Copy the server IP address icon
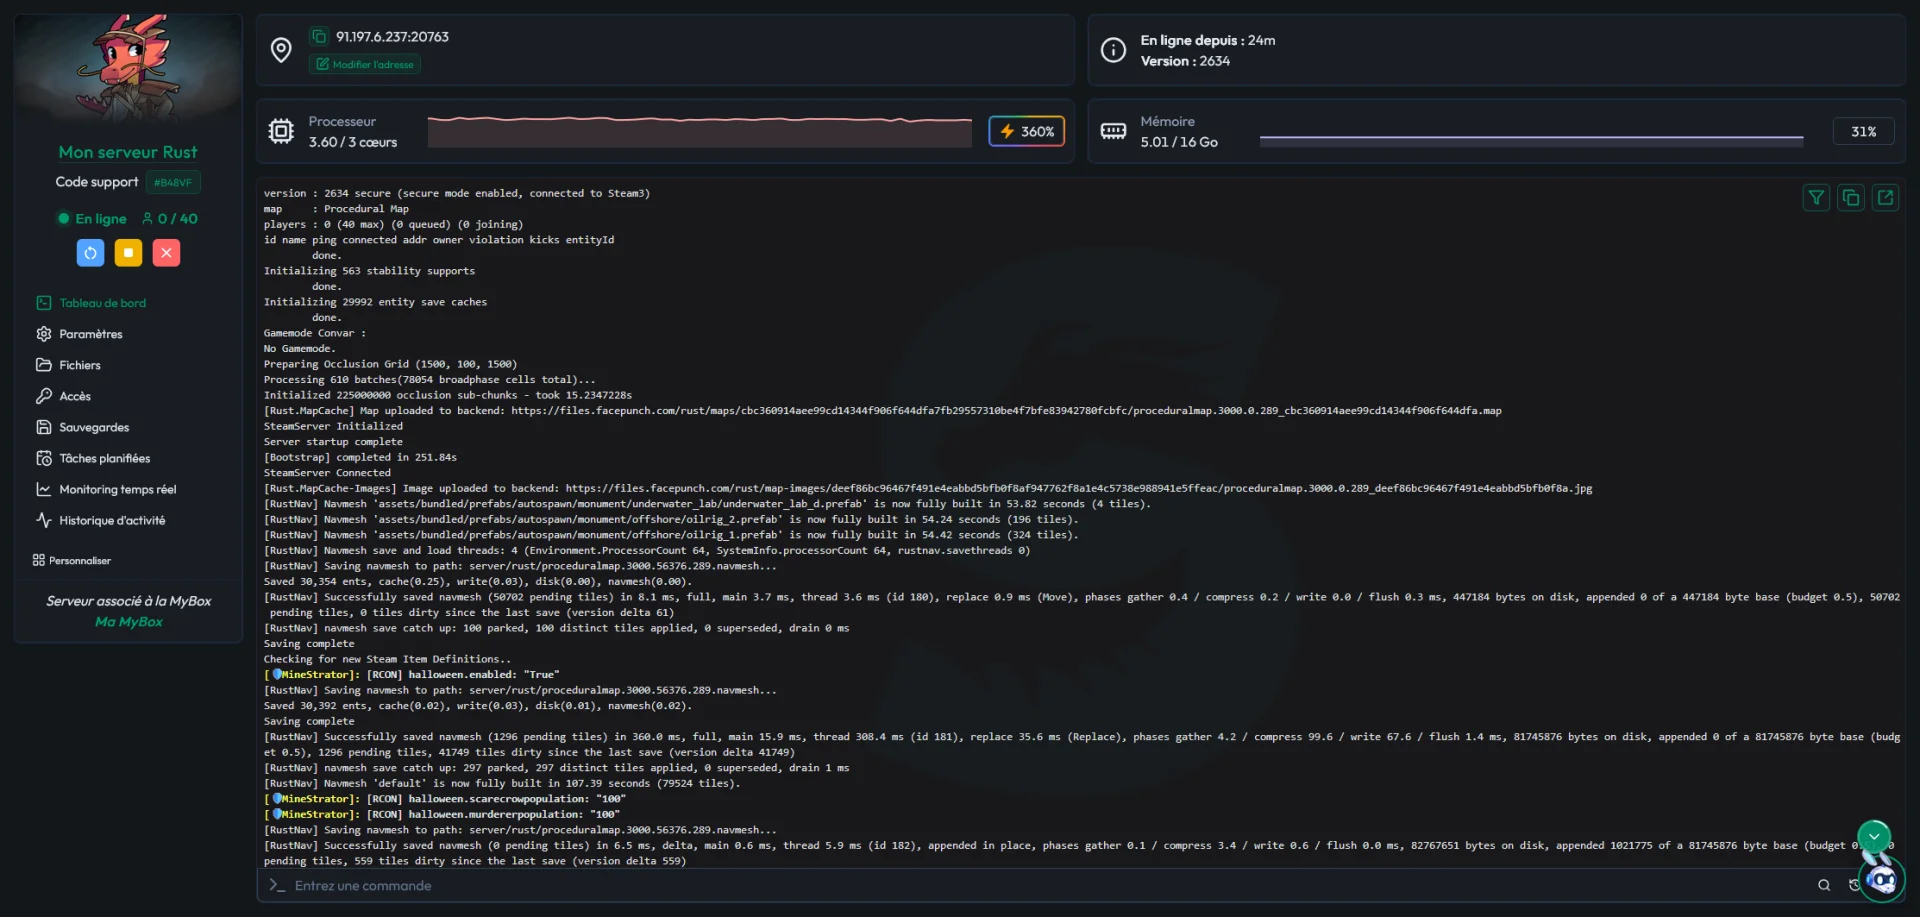The image size is (1920, 917). (x=319, y=37)
